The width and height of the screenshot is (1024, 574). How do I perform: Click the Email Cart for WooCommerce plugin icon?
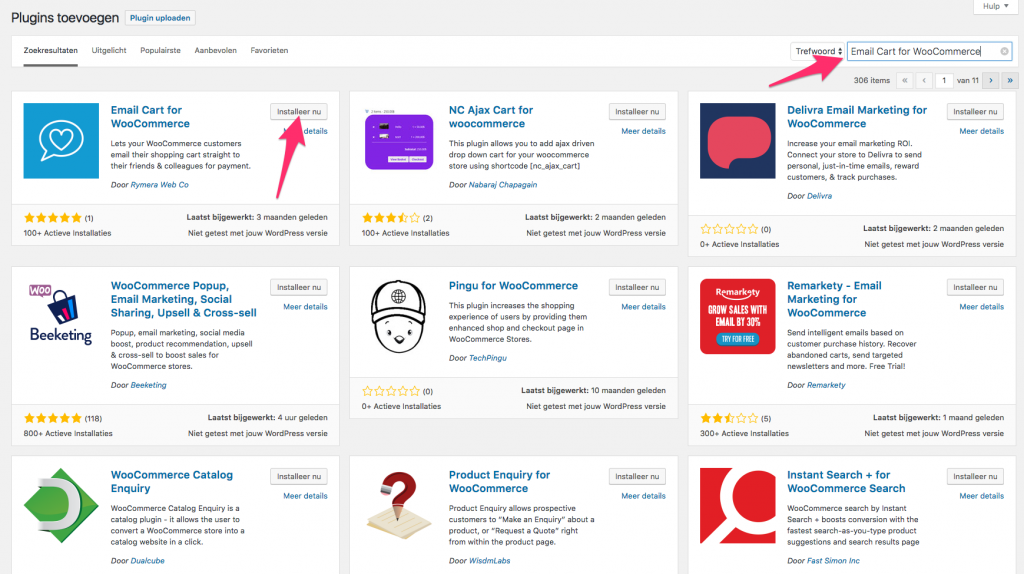[61, 141]
